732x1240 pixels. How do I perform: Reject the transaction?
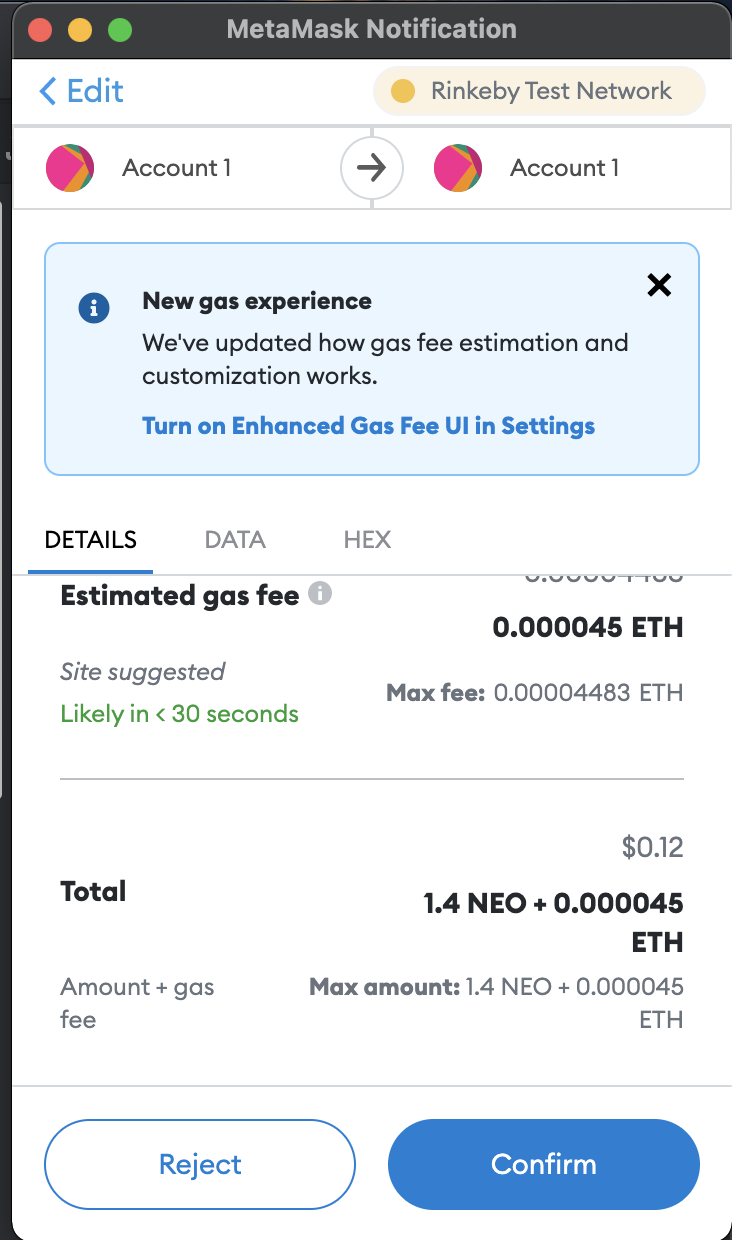coord(200,1164)
